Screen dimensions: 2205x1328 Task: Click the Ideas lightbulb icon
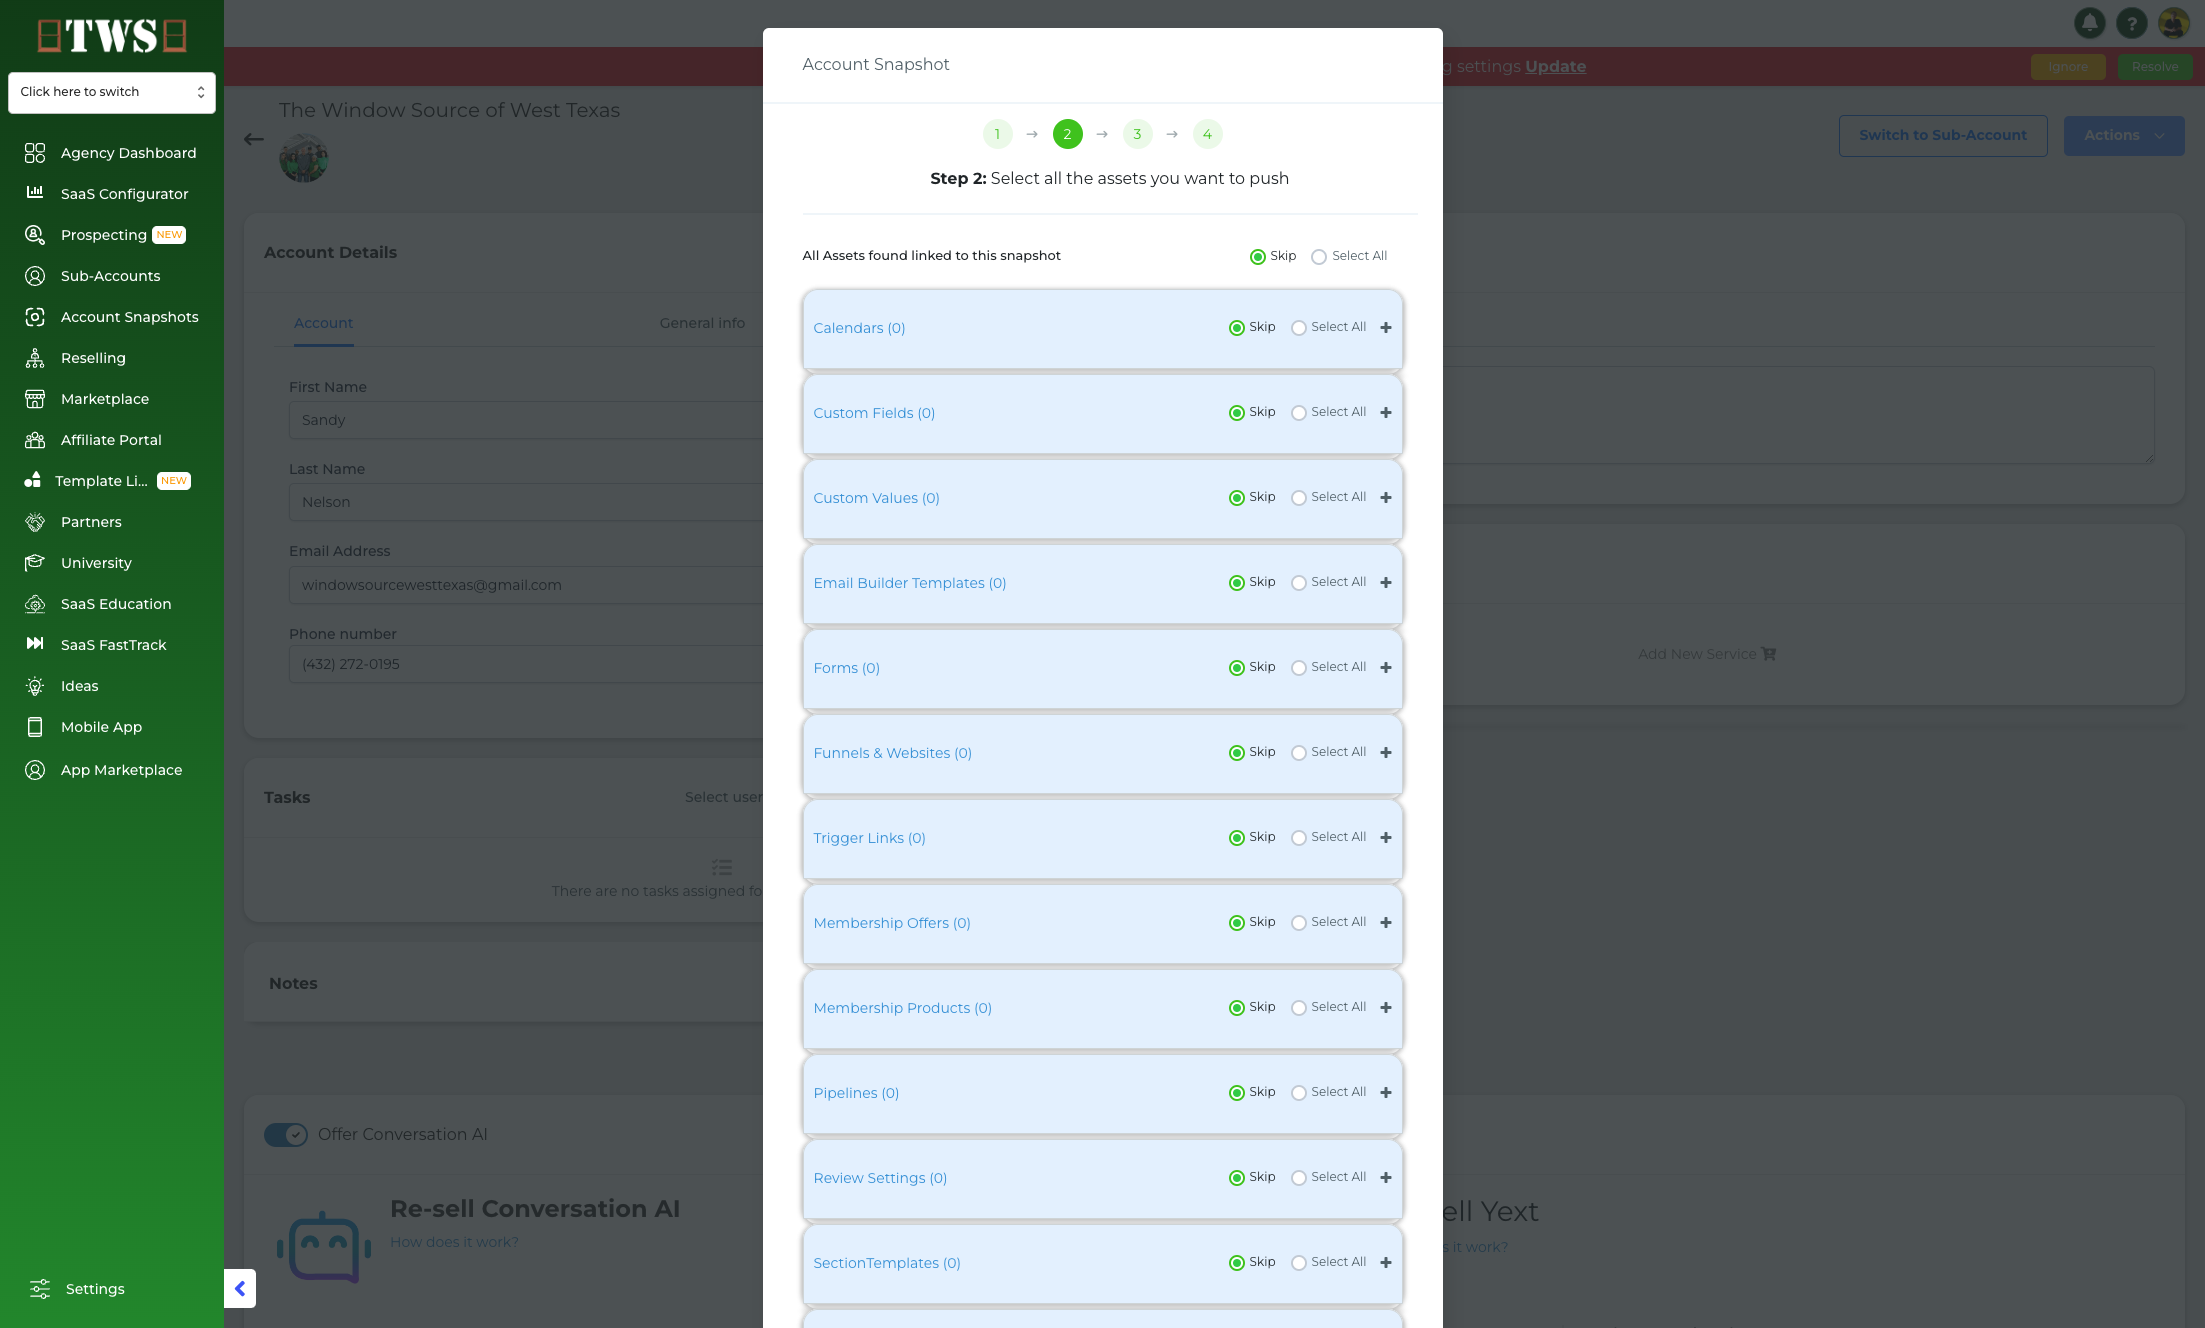pyautogui.click(x=35, y=686)
